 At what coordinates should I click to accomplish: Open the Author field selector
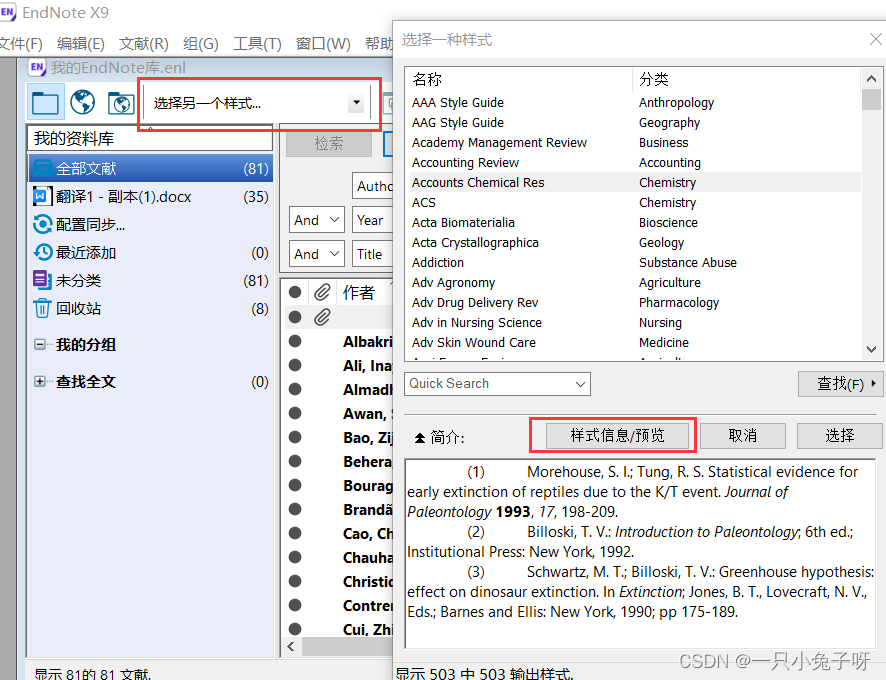372,186
